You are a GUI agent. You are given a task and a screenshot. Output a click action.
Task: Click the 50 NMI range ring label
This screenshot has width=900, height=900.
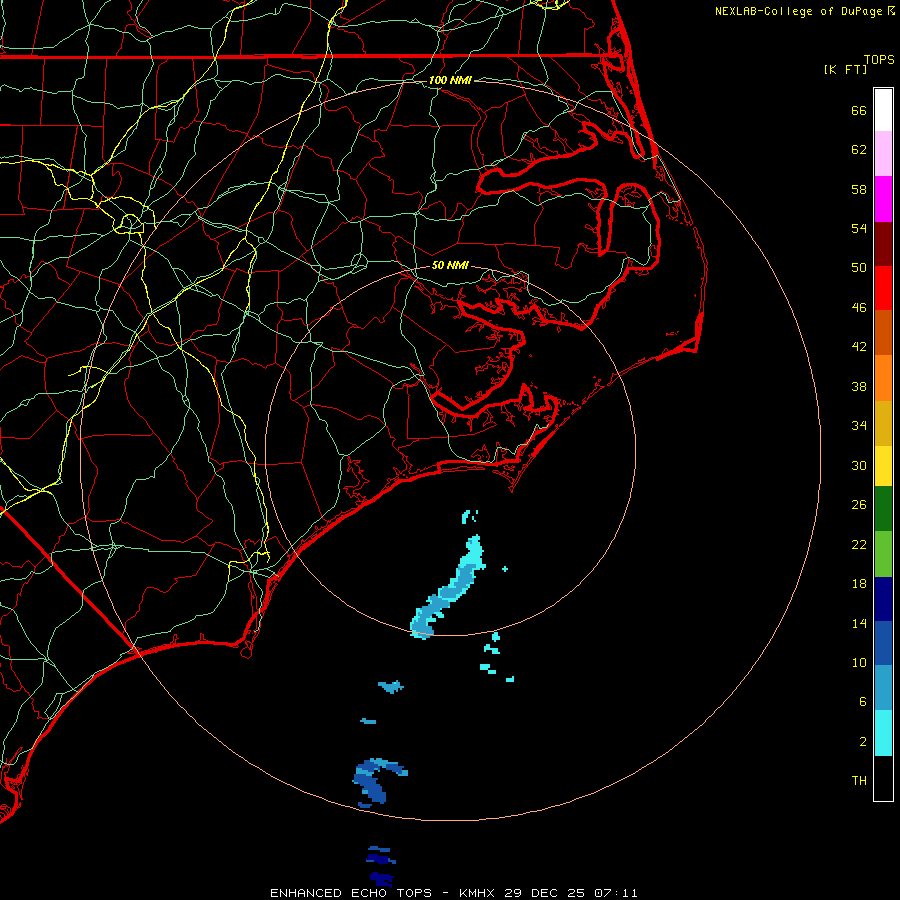450,265
